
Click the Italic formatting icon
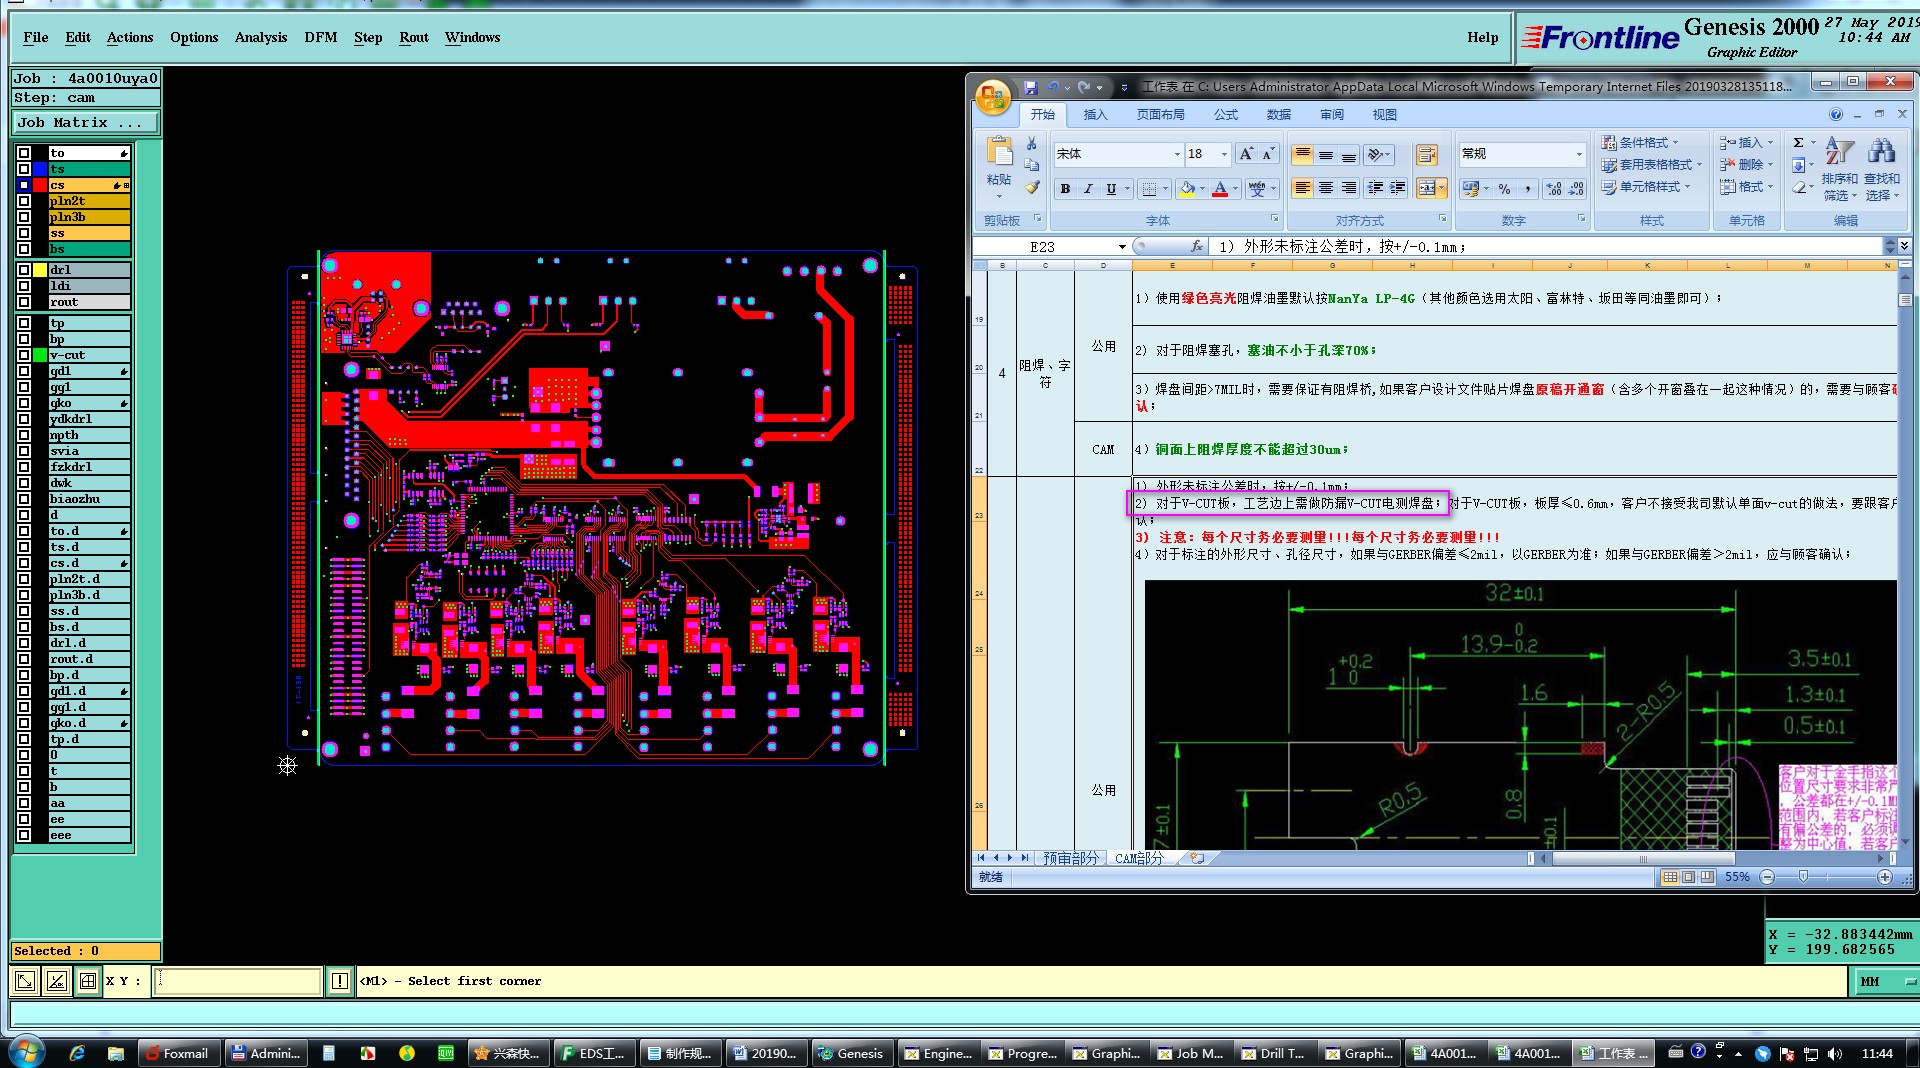coord(1088,189)
